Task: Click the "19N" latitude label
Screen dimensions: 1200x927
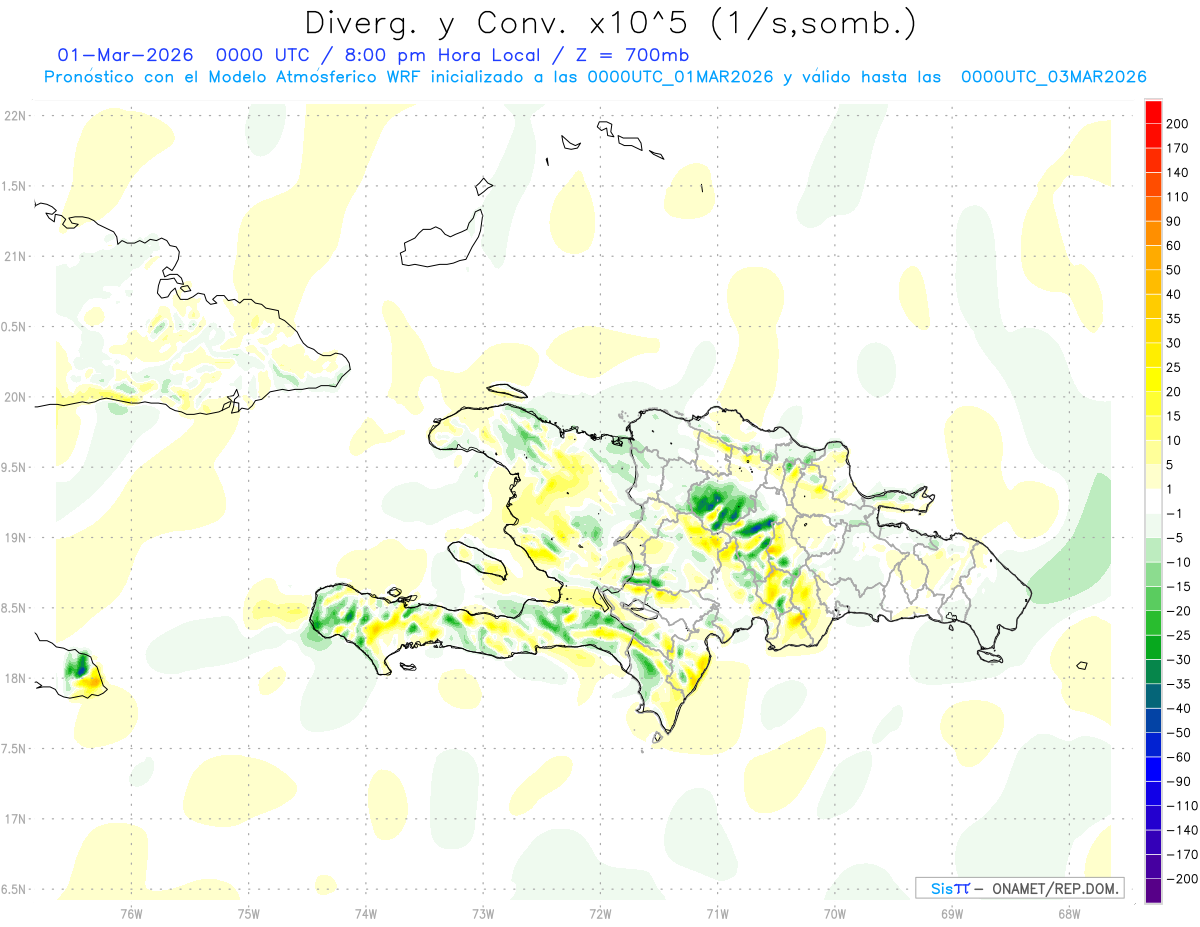Action: click(x=14, y=537)
